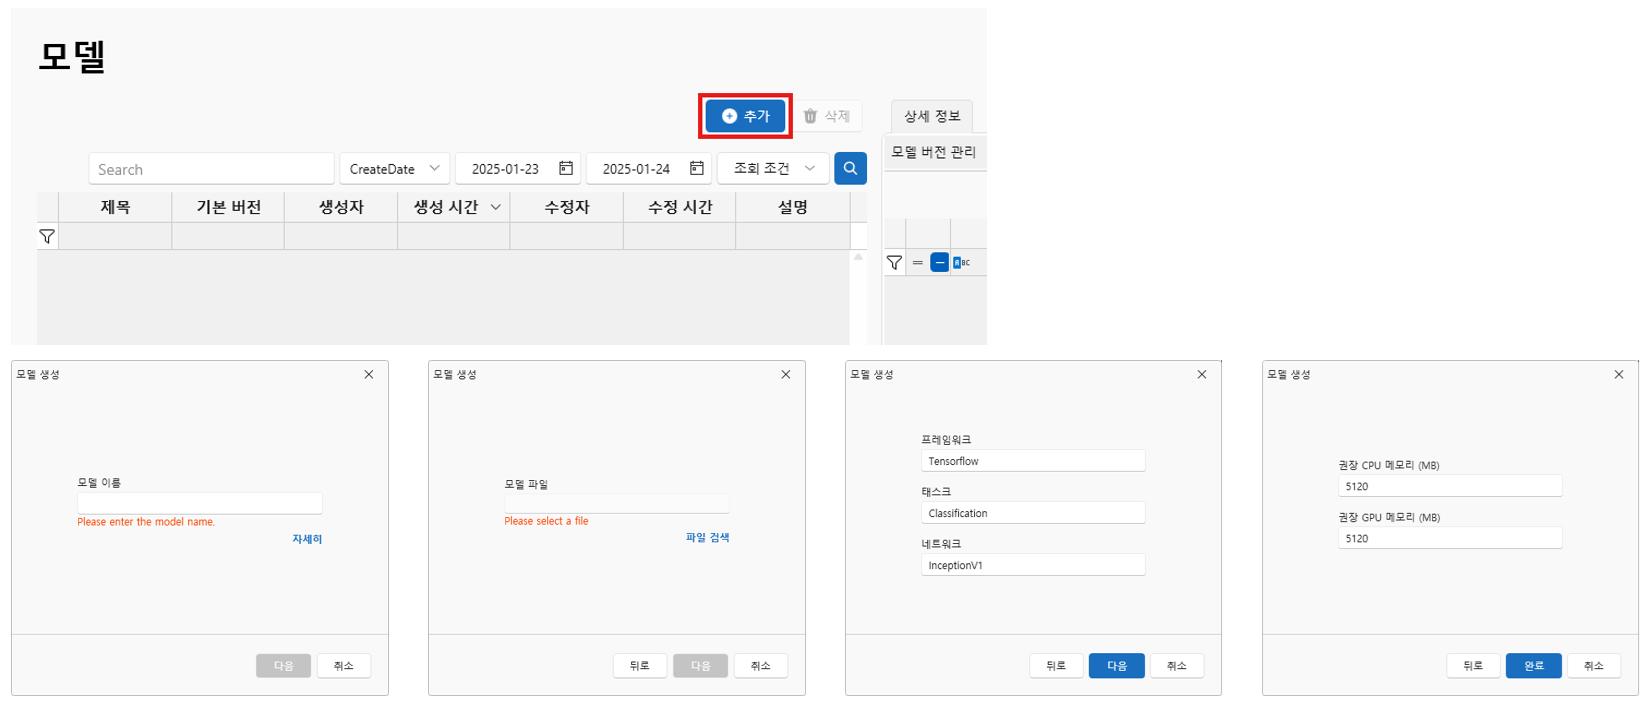Click the equals sign filter icon
The width and height of the screenshot is (1649, 709).
(917, 262)
